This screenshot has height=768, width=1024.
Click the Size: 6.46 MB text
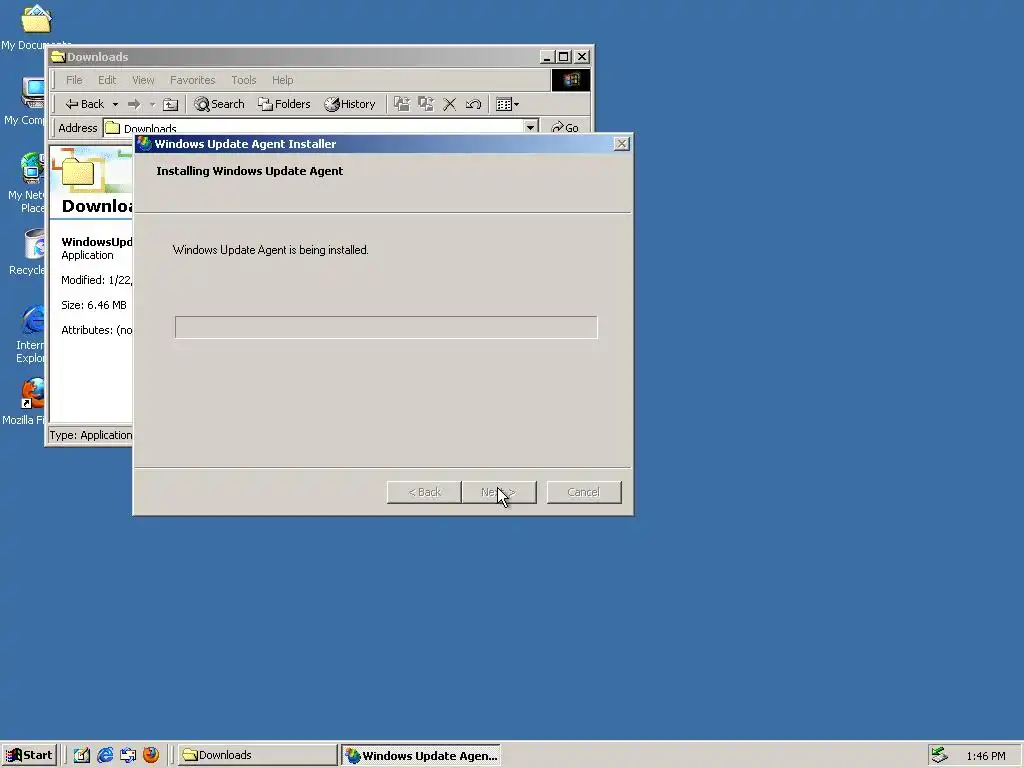click(x=94, y=305)
